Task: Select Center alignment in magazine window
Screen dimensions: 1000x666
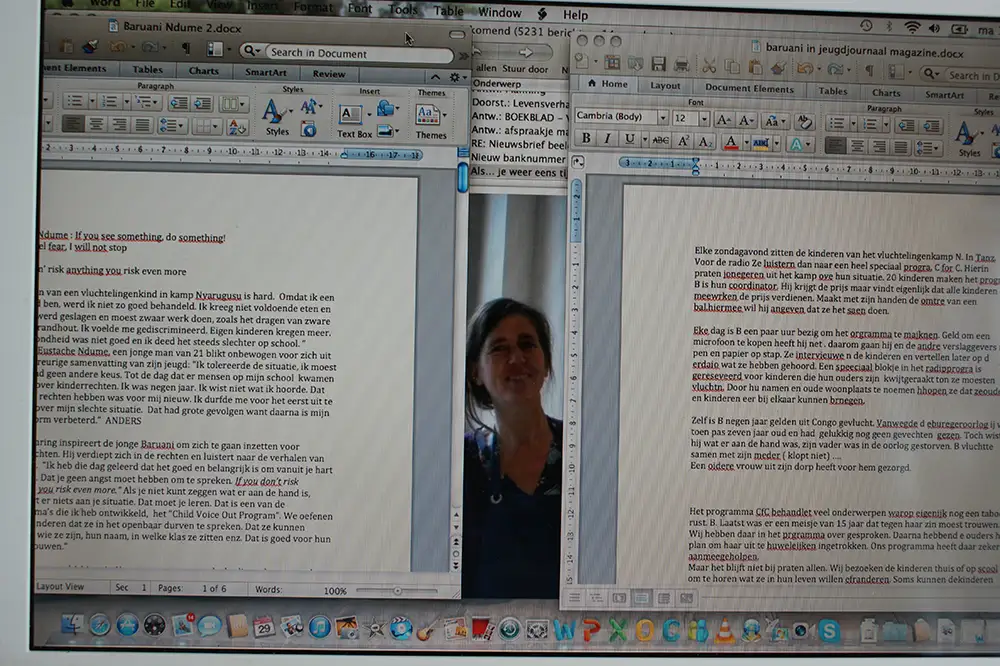Action: click(x=857, y=147)
